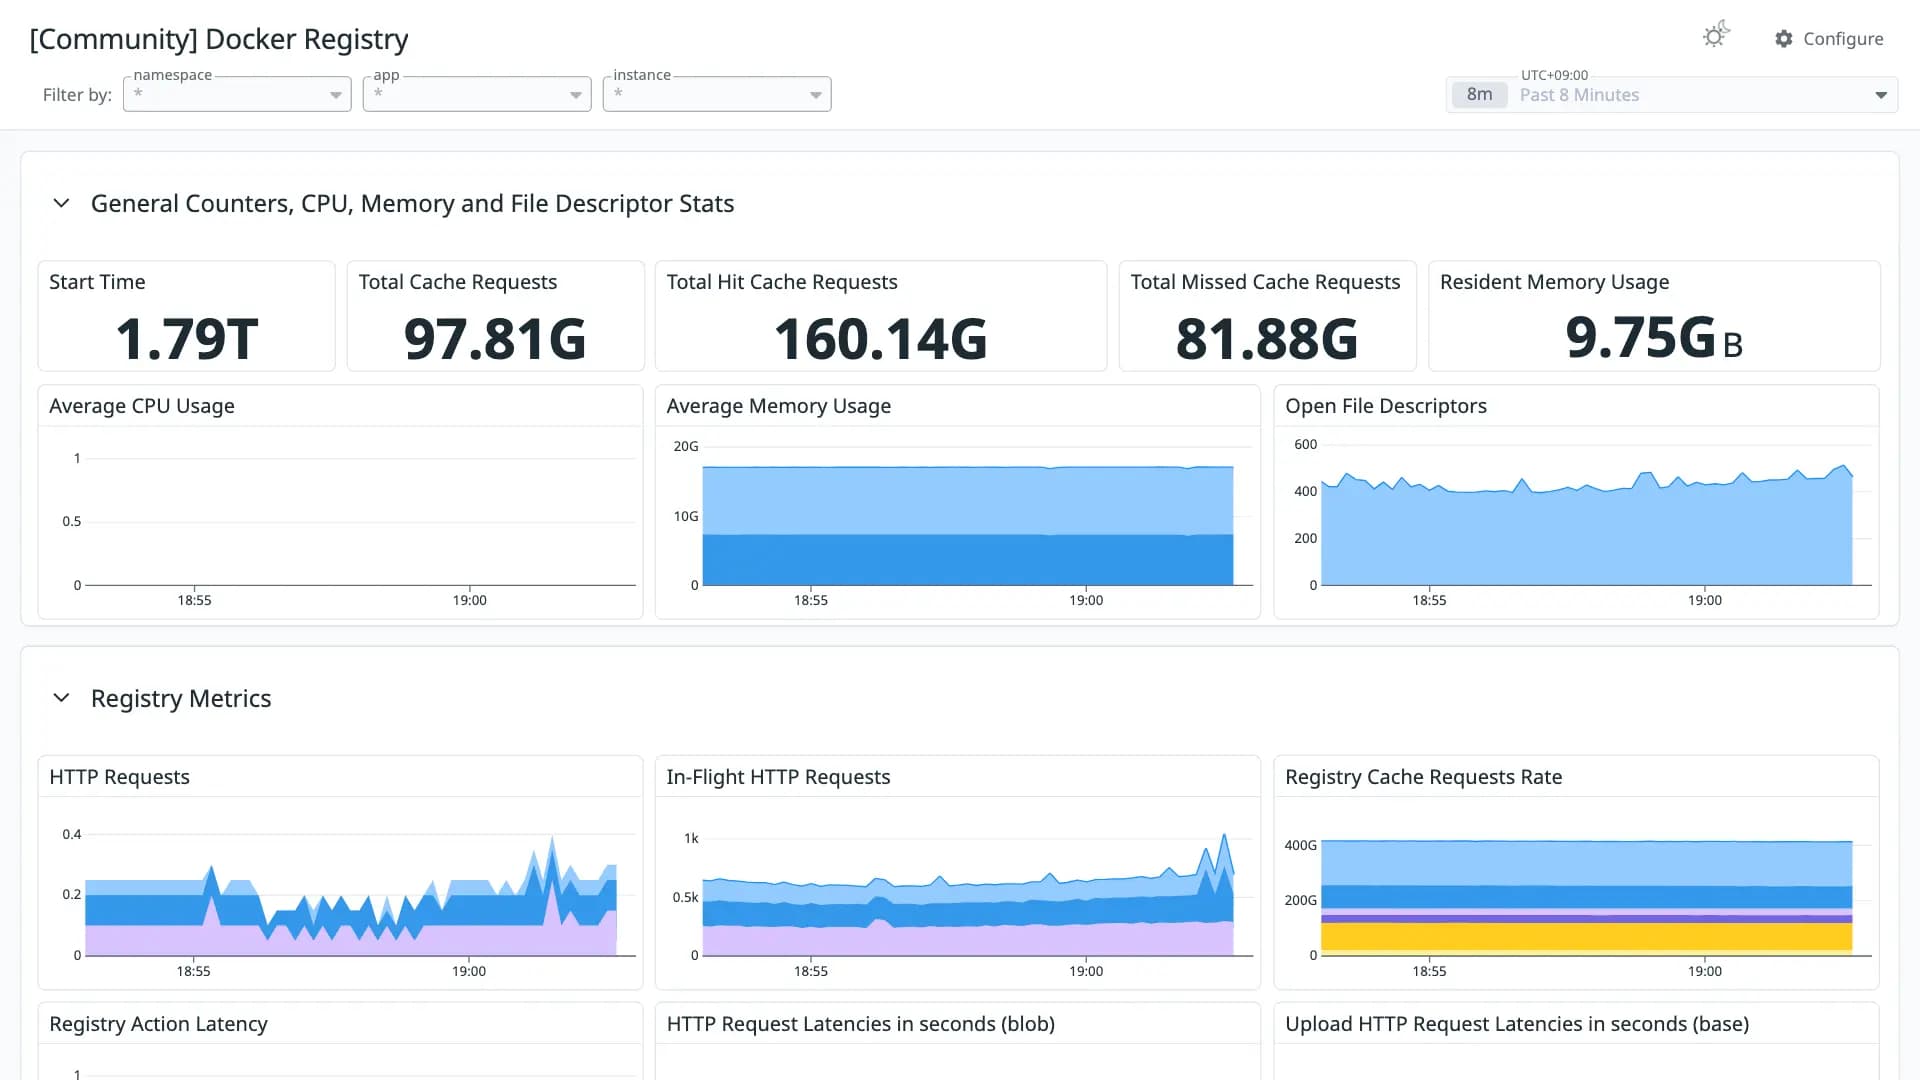Screen dimensions: 1920x1080
Task: Click the Registry Metrics section heading text
Action: coord(181,698)
